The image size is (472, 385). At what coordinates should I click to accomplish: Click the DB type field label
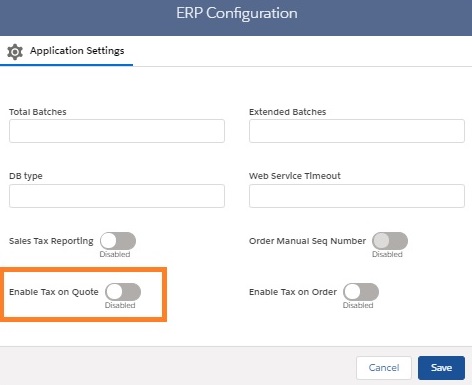(26, 176)
